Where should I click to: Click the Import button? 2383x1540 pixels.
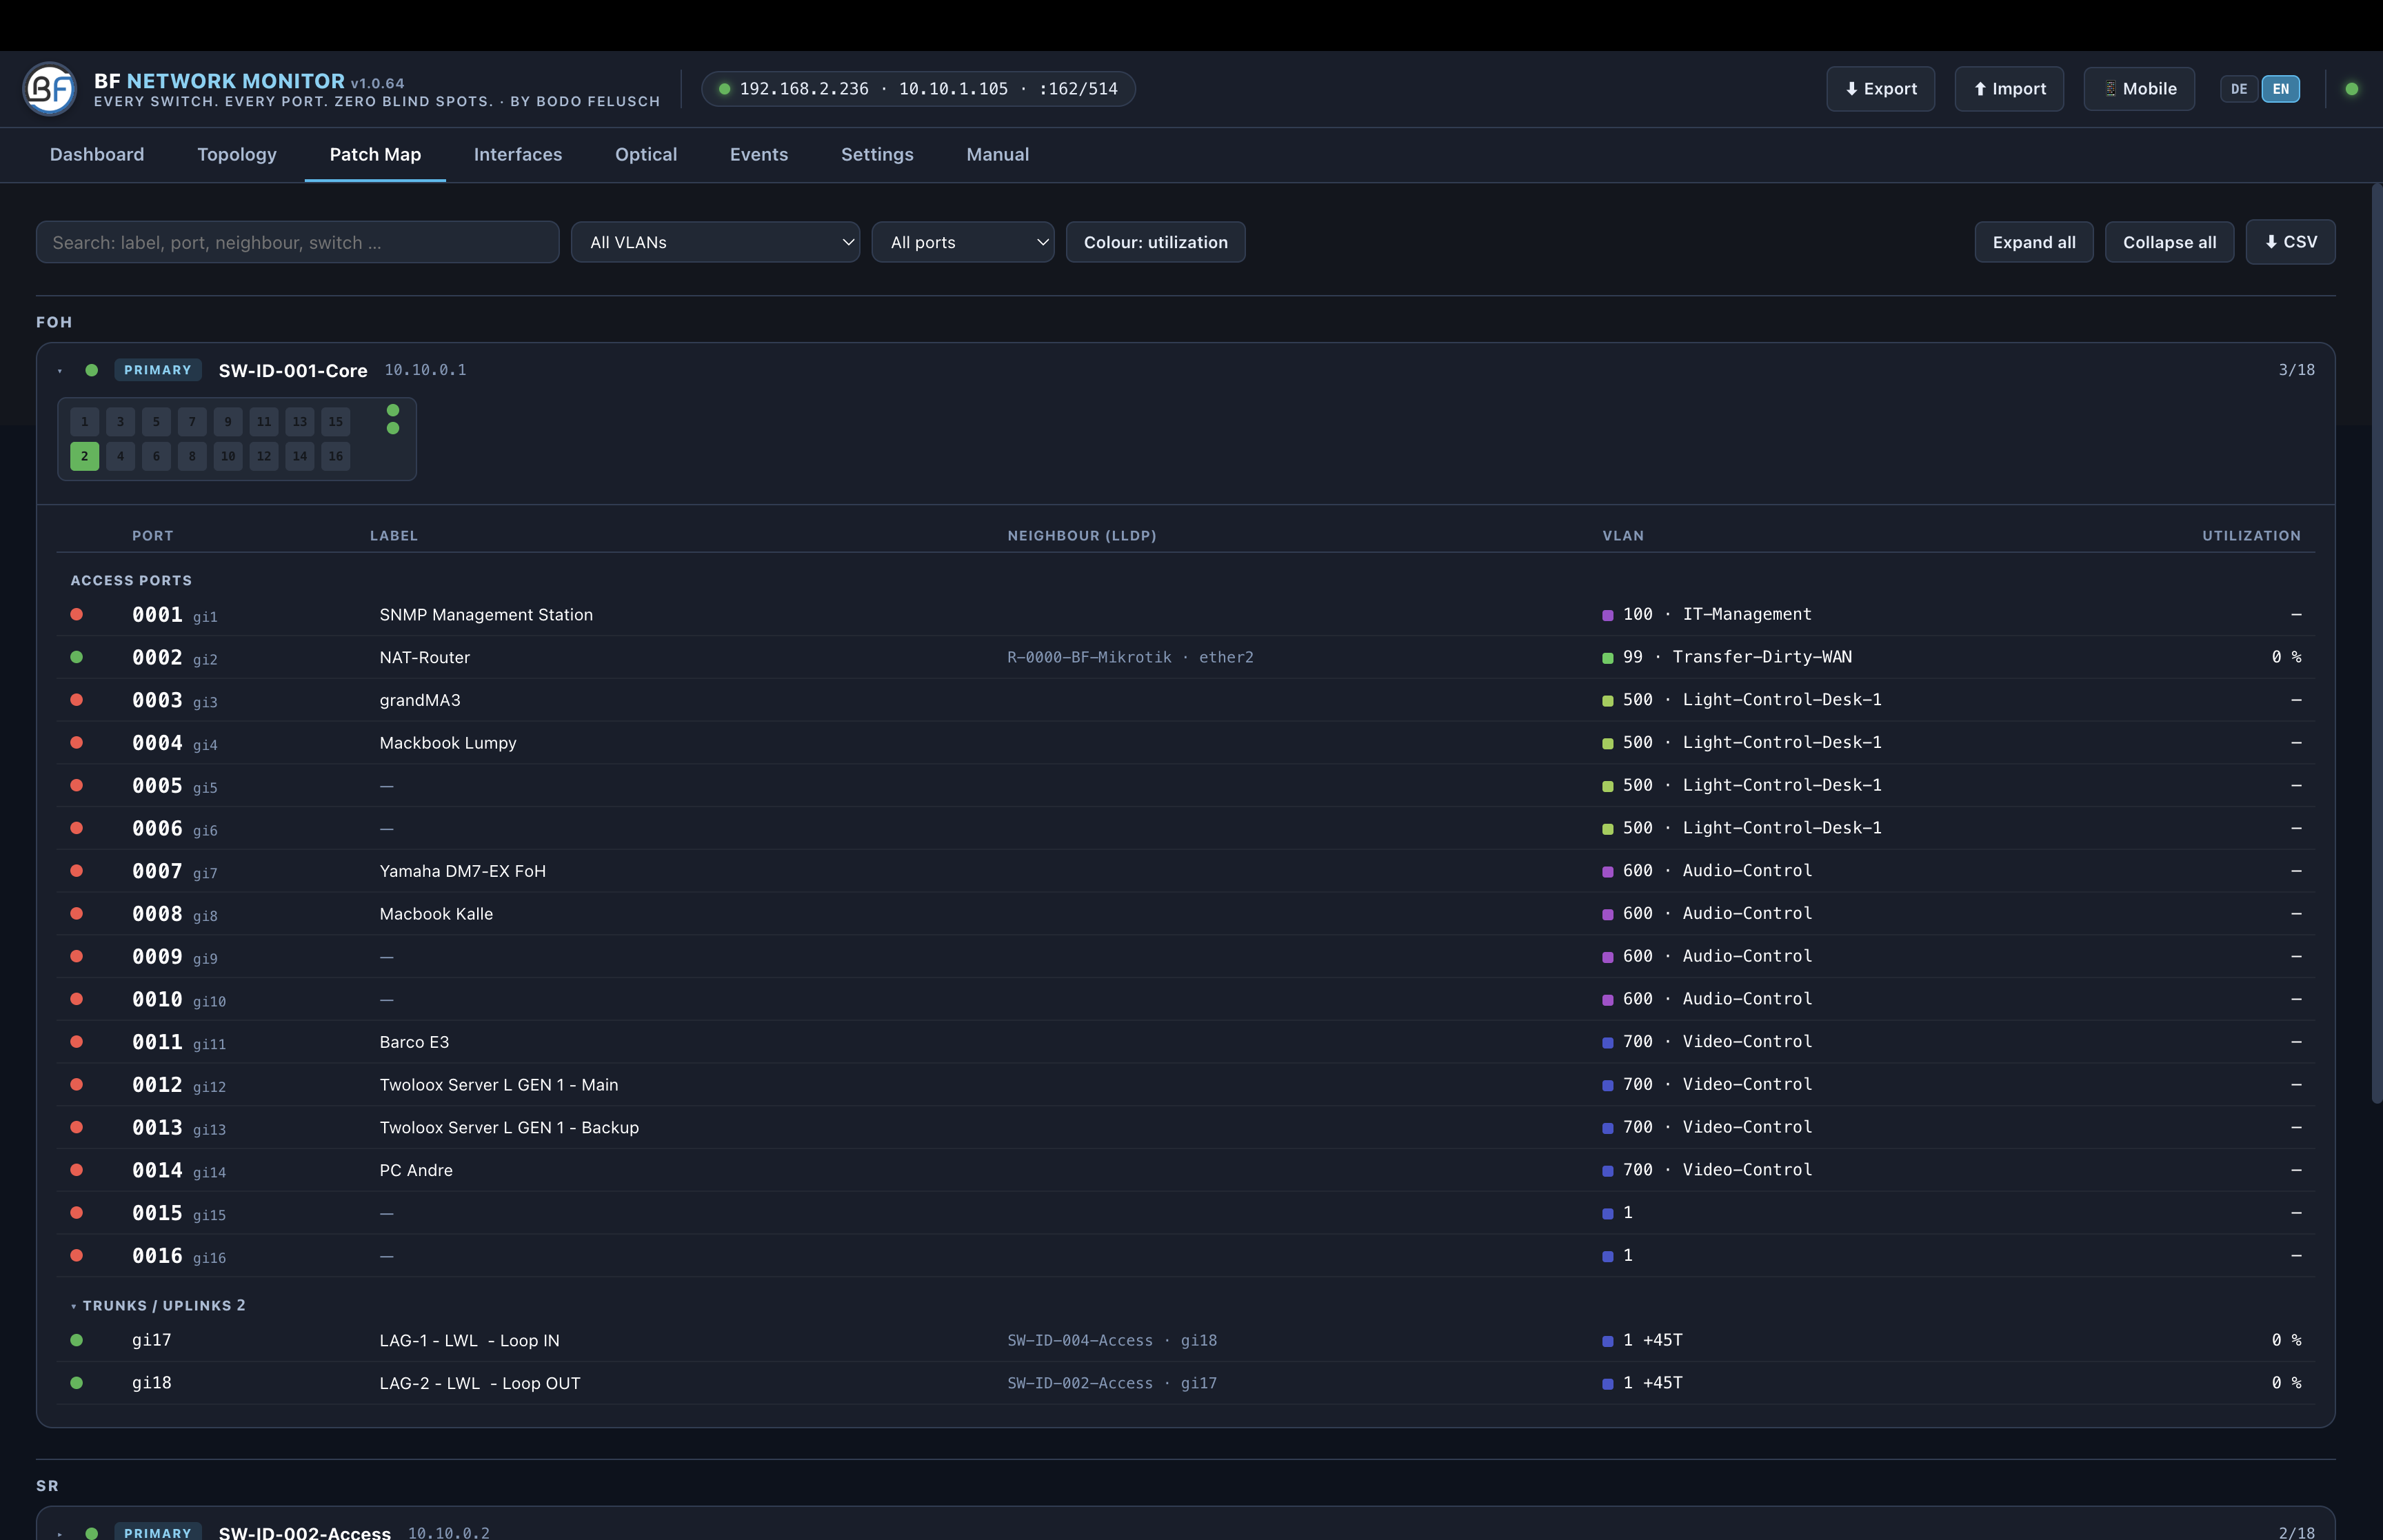point(2009,89)
